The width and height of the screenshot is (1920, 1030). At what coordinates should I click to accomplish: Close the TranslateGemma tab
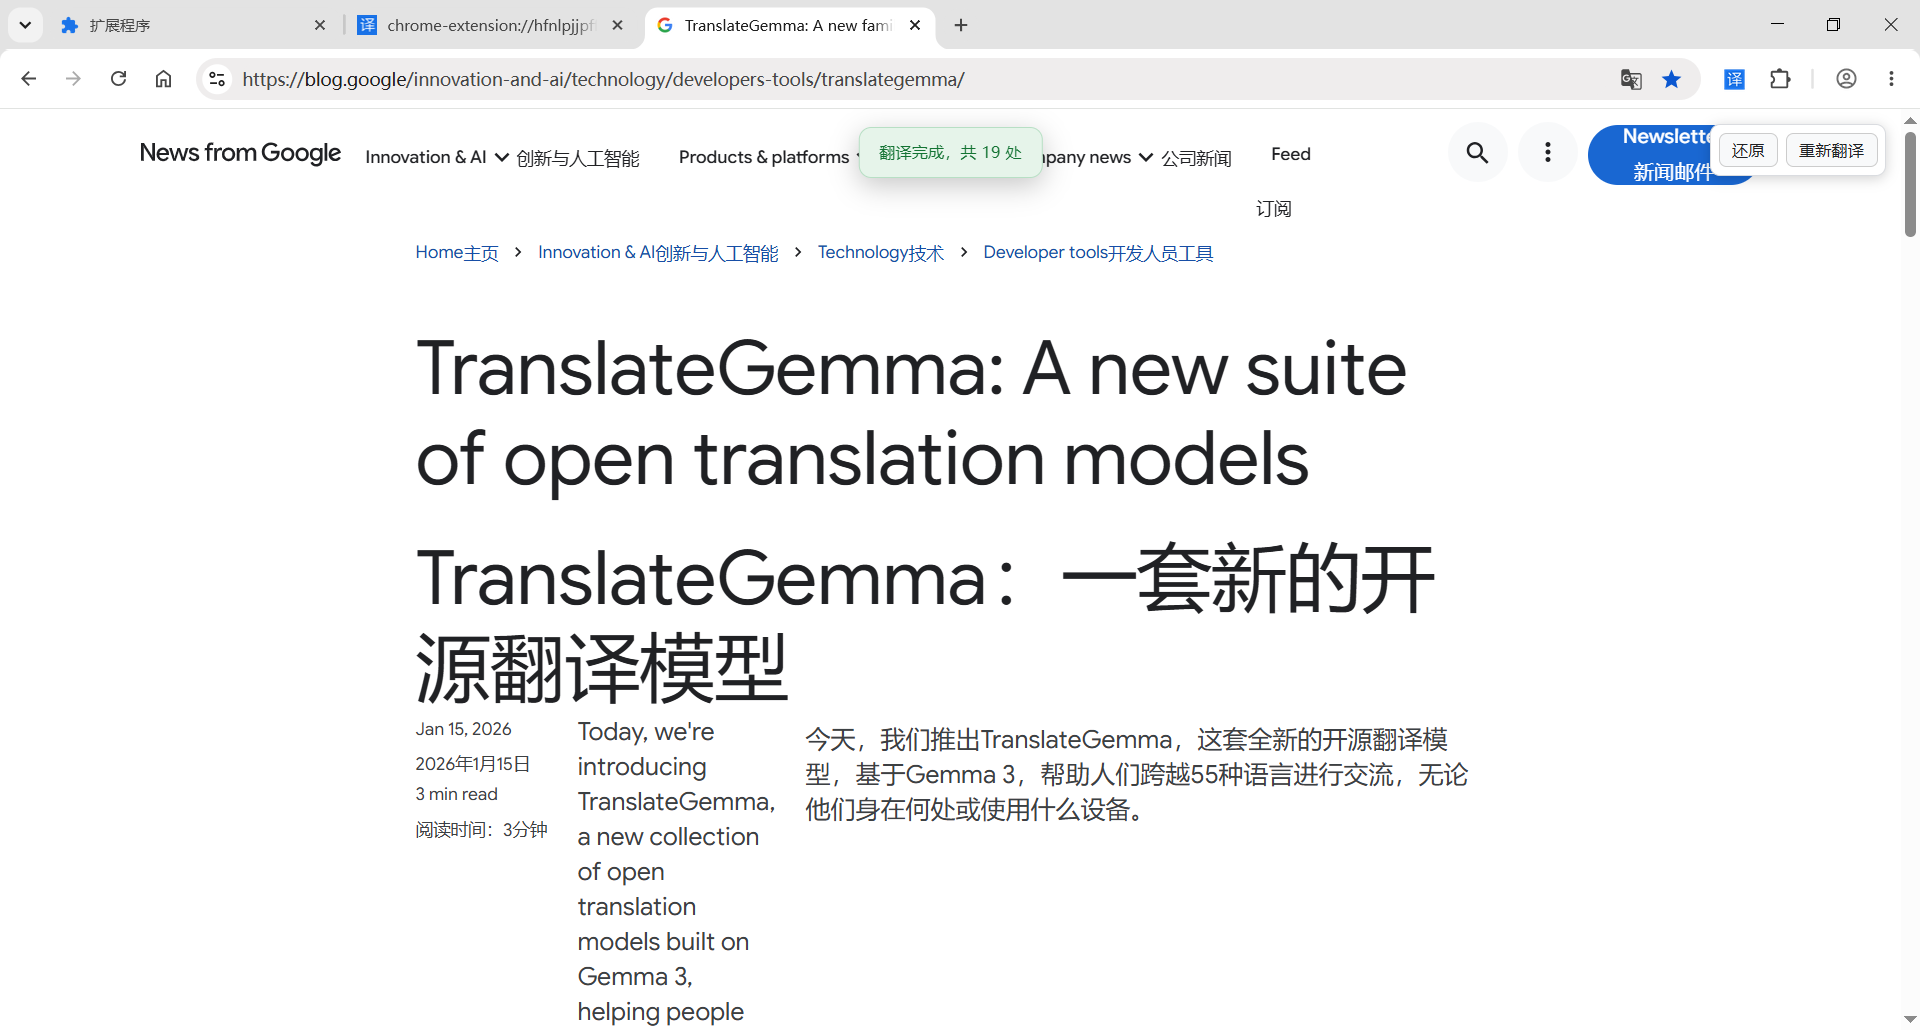click(915, 25)
